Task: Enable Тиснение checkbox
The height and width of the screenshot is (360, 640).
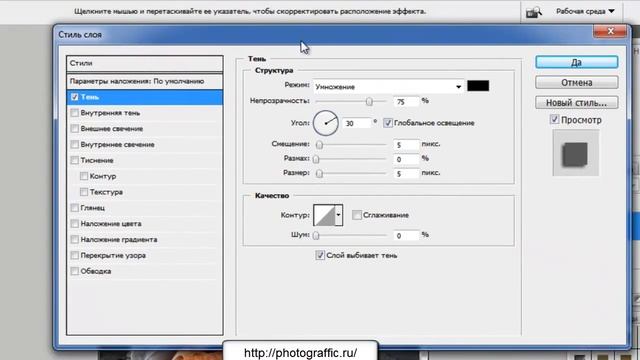Action: pyautogui.click(x=74, y=160)
